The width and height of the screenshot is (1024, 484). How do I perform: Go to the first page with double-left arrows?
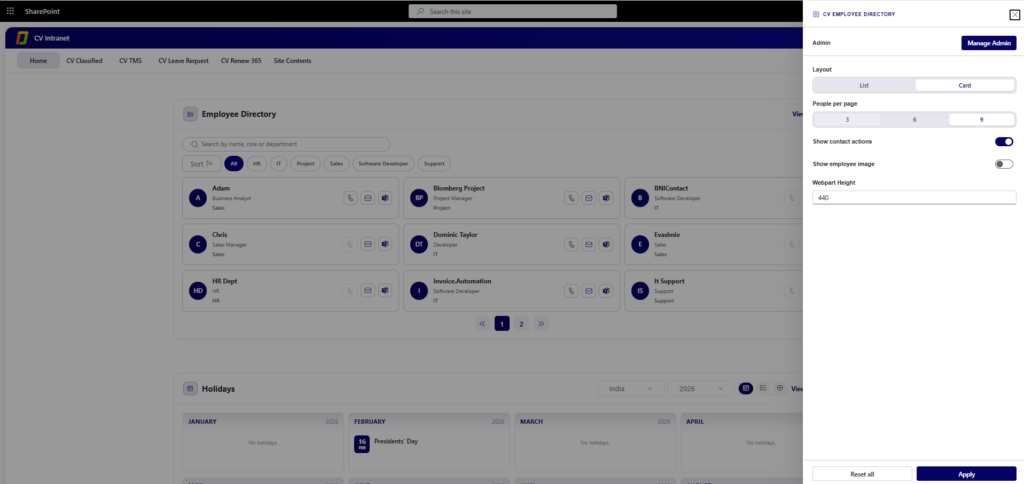point(483,323)
